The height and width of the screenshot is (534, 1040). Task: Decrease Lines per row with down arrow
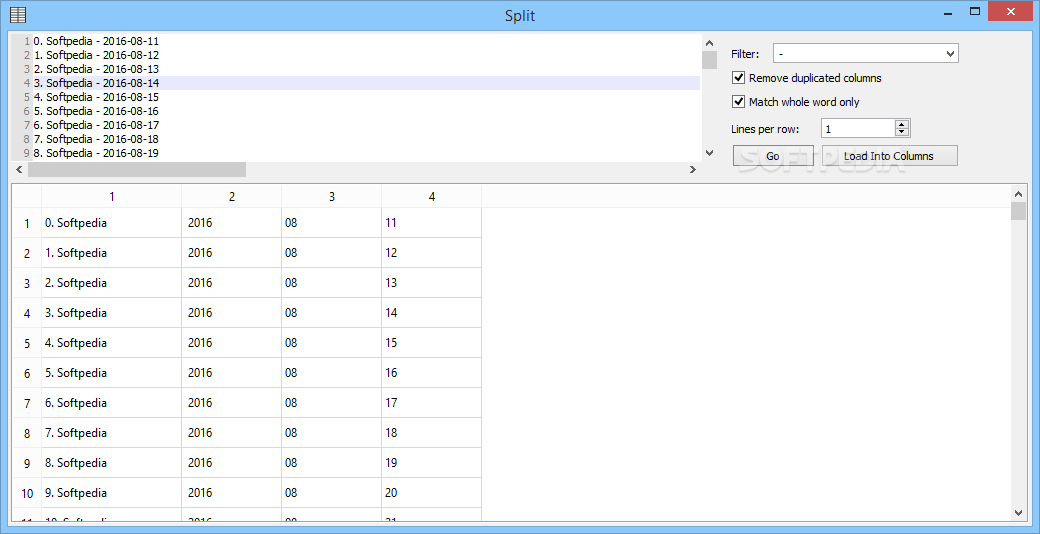click(902, 132)
